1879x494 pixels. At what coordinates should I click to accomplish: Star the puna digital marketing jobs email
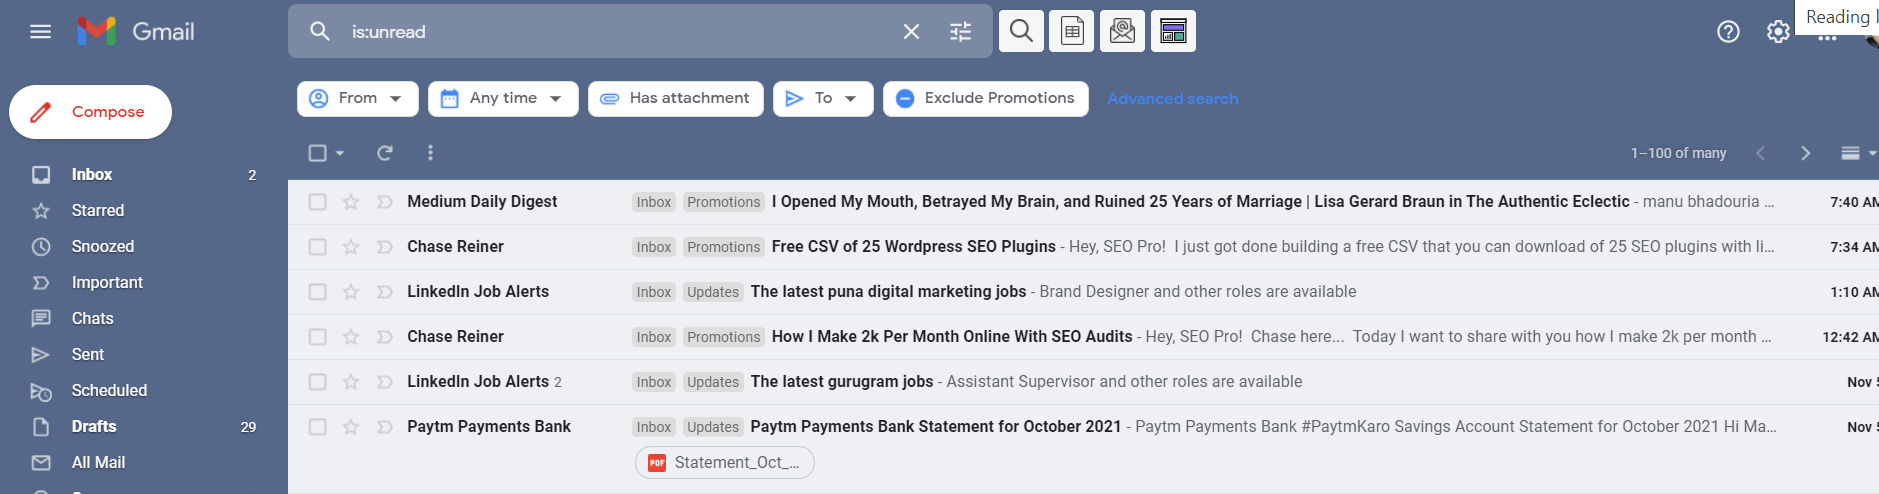[x=351, y=292]
